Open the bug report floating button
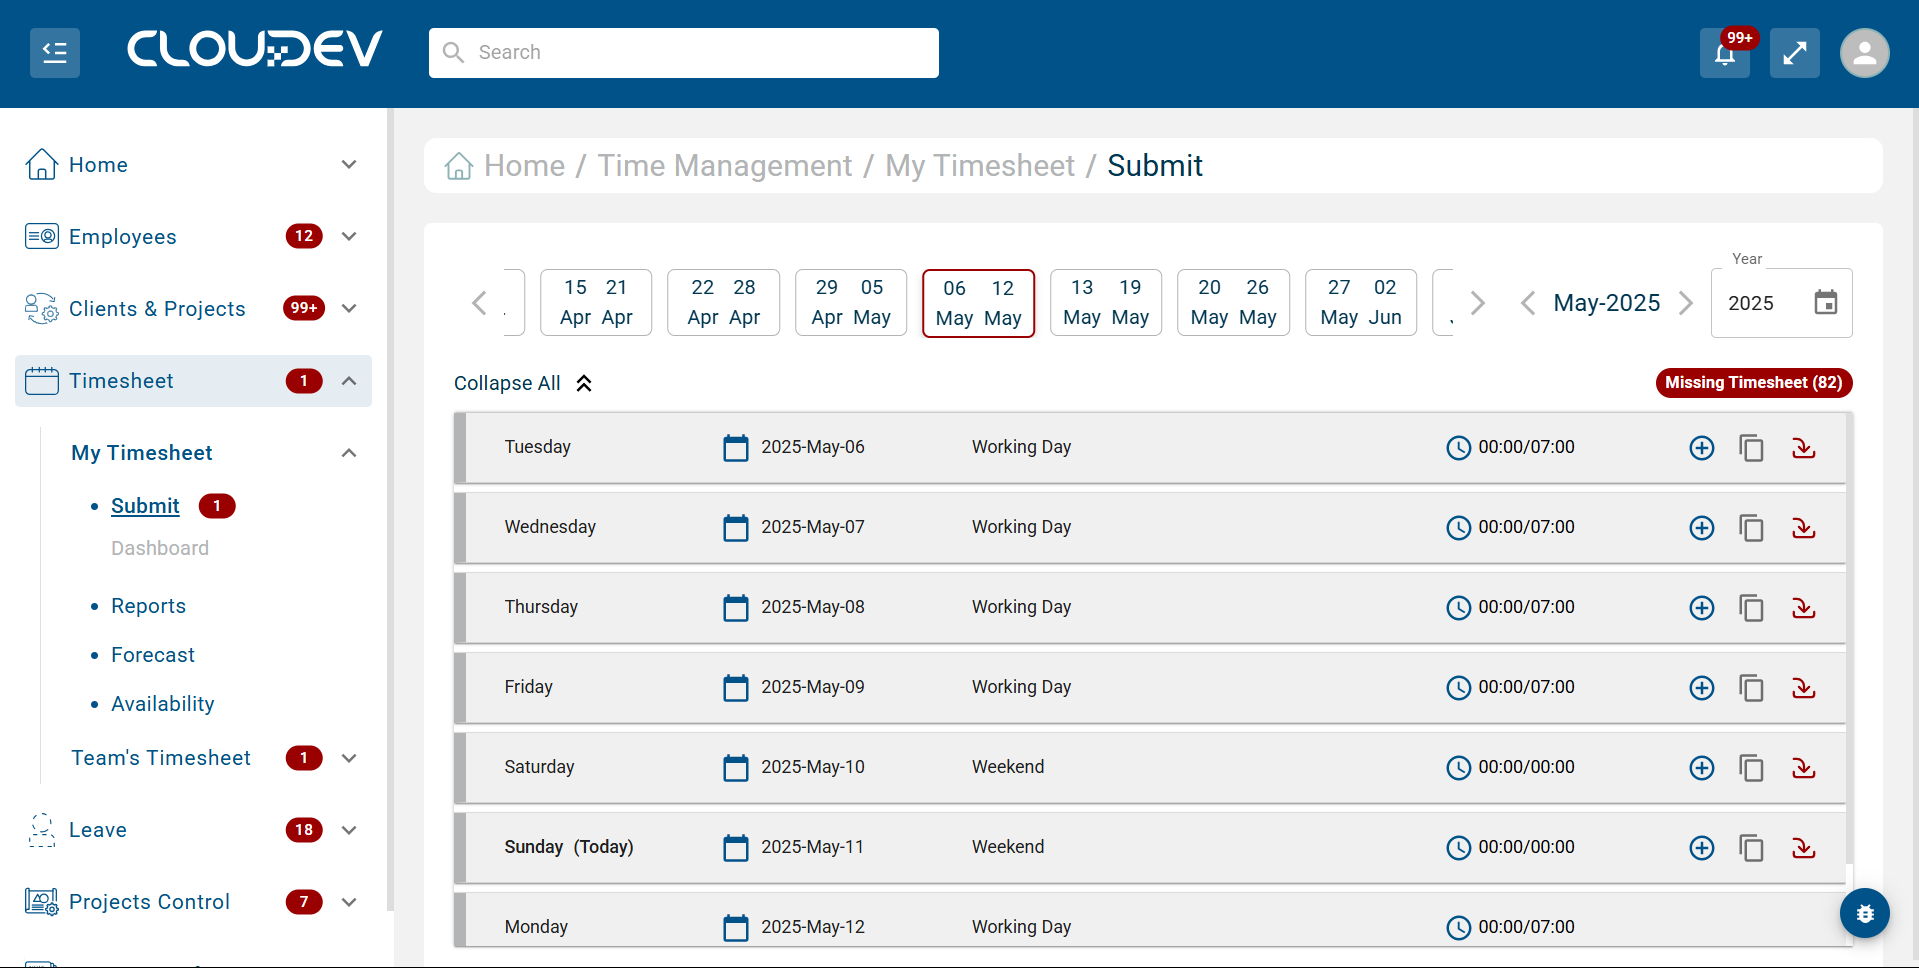 (x=1864, y=913)
